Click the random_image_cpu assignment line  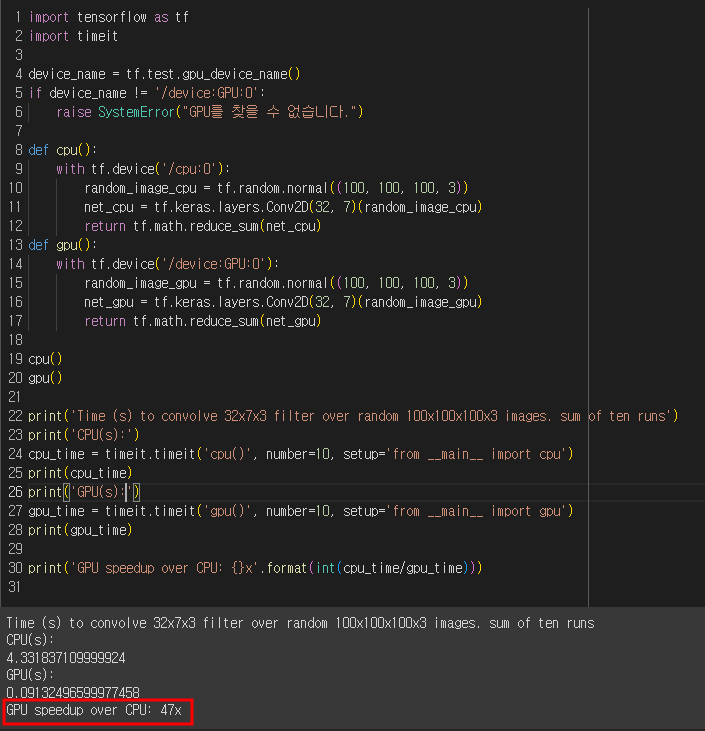(x=276, y=188)
